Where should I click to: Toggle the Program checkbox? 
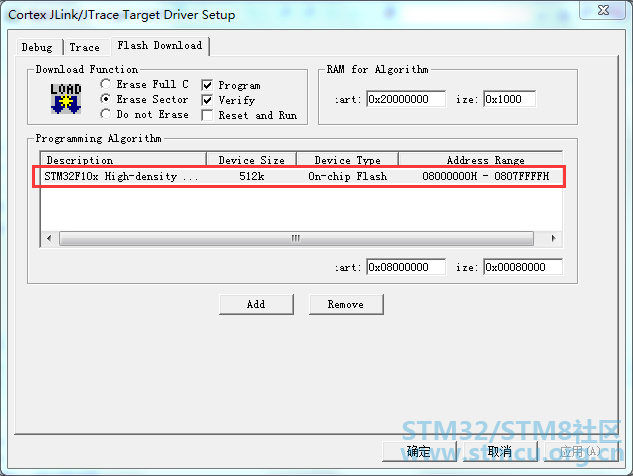tap(208, 86)
